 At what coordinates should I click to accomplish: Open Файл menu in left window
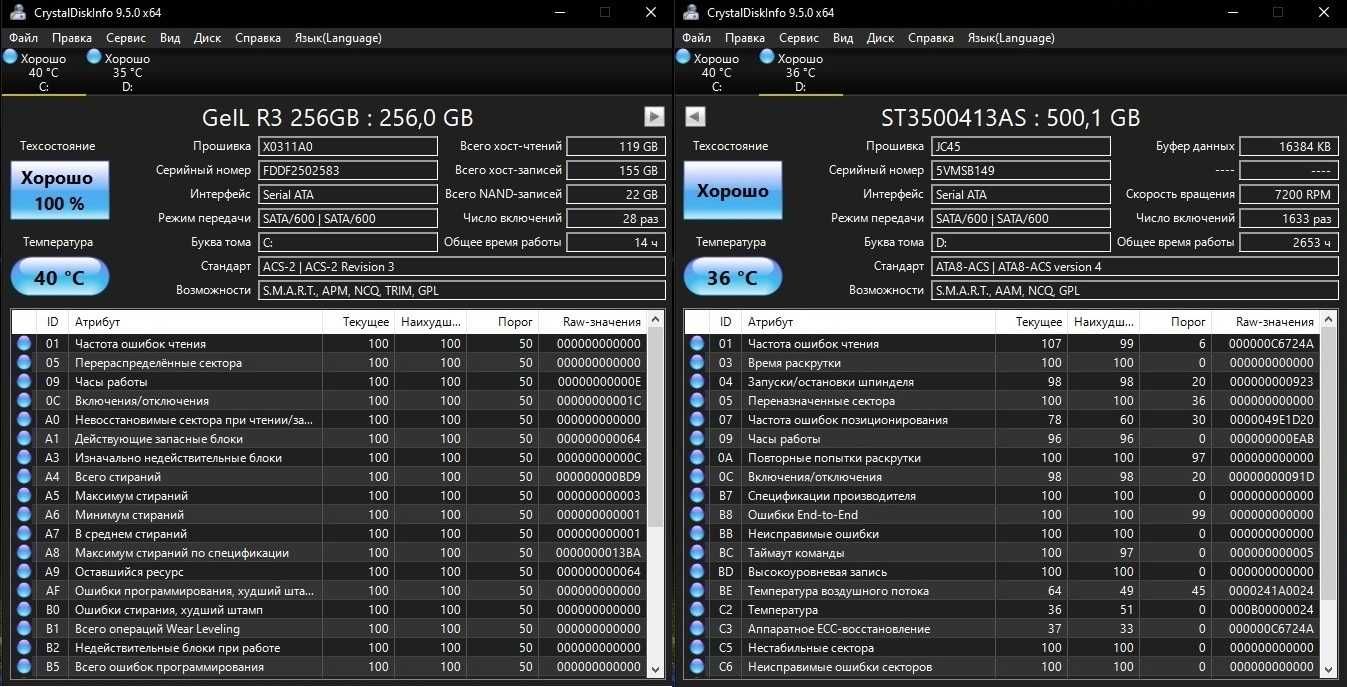click(24, 38)
